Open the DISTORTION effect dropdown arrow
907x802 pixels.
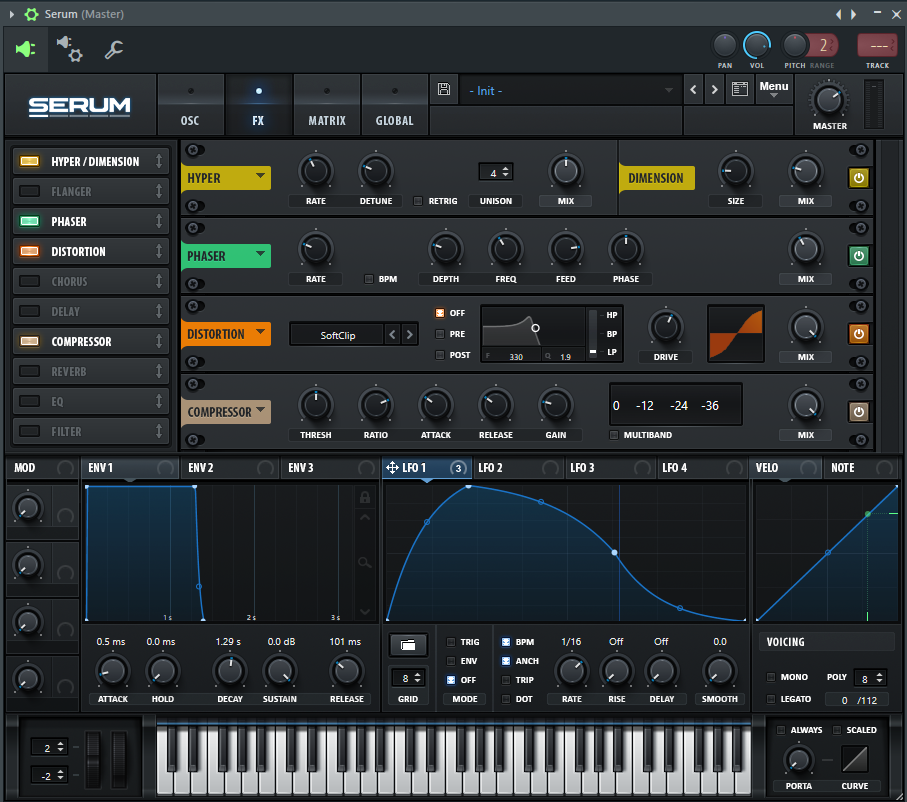[x=260, y=332]
